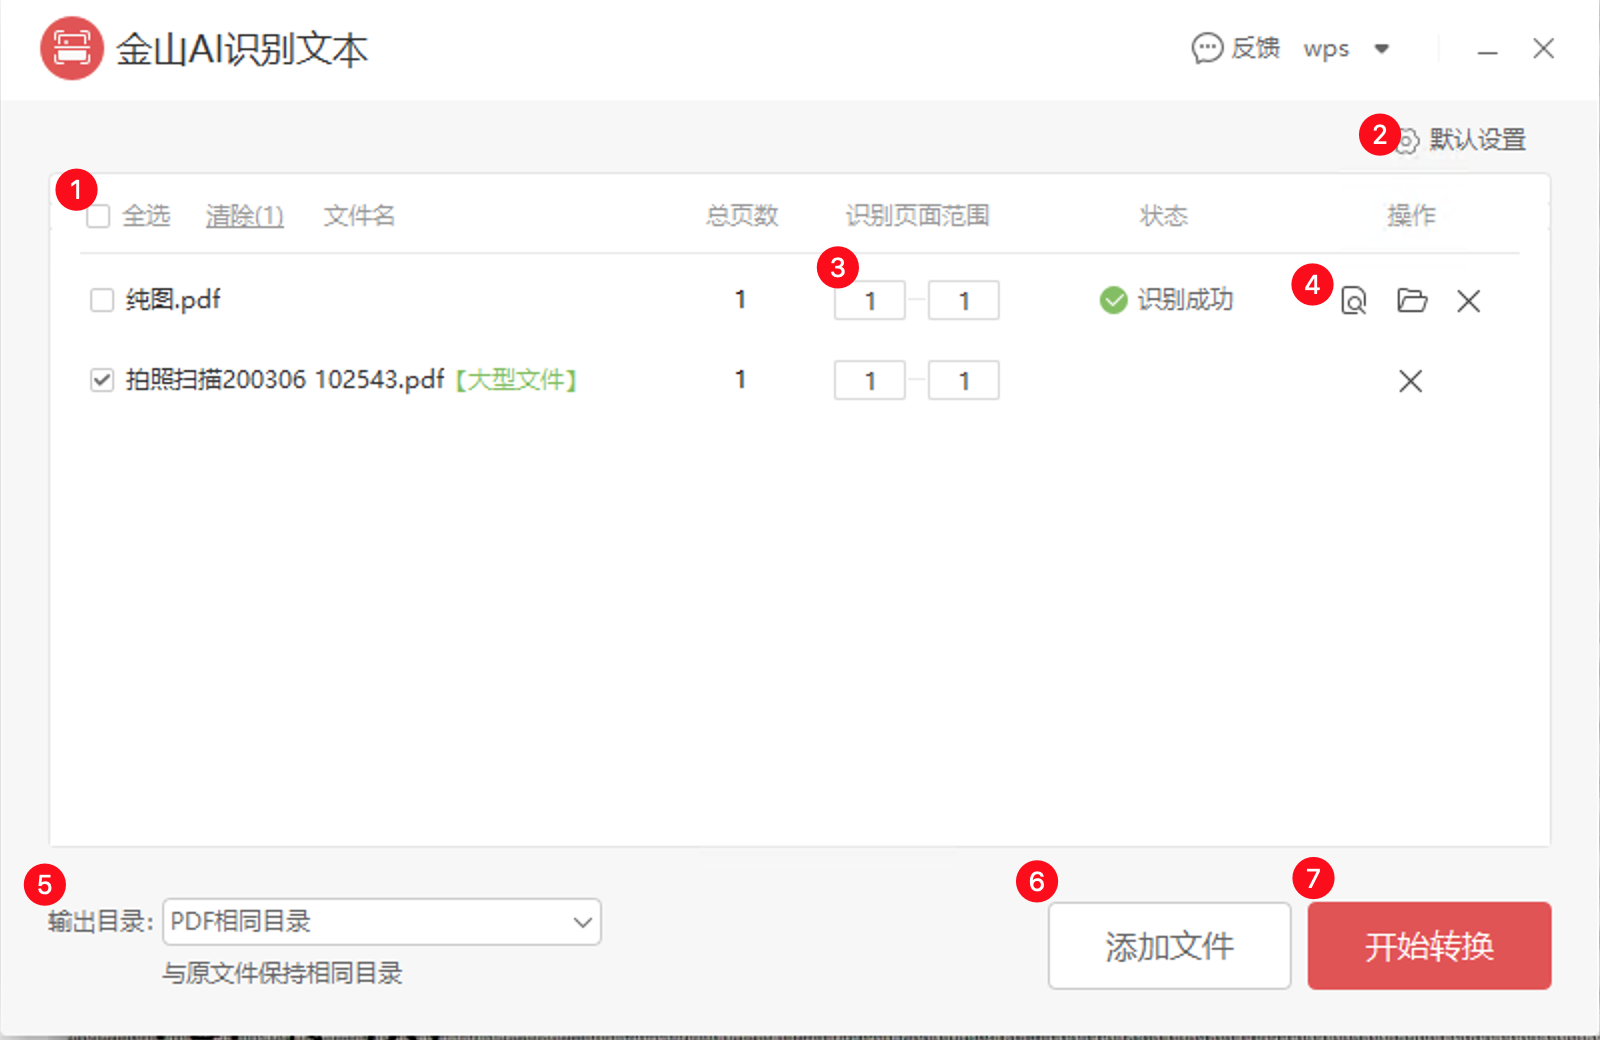Open output folder for 纯图.pdf
Viewport: 1600px width, 1040px height.
[1411, 300]
